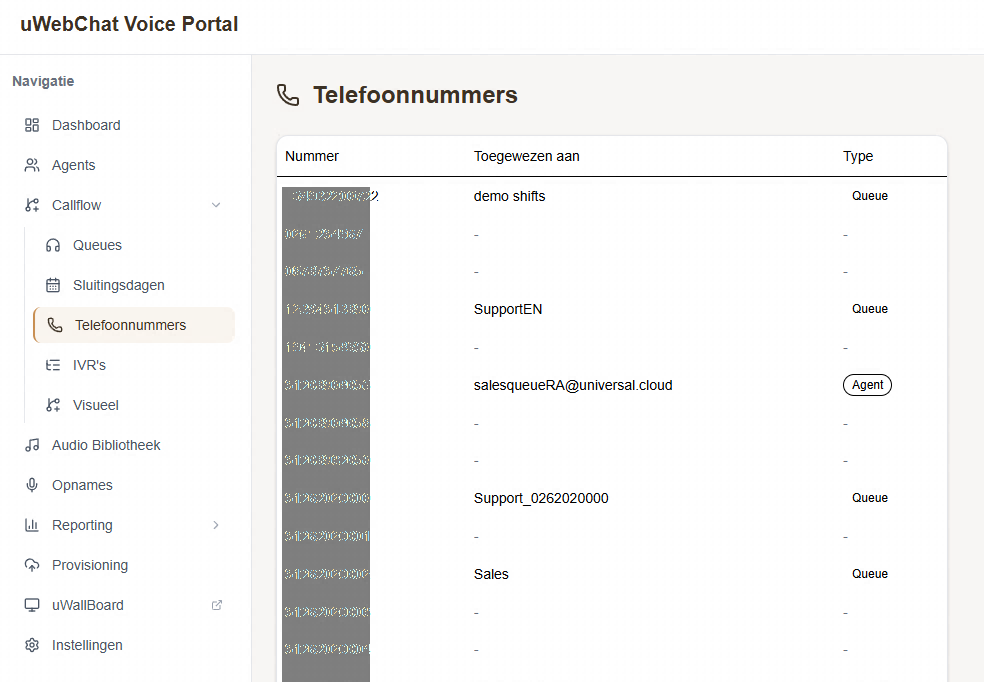Click the Telefoonnummers page heading

tap(415, 95)
